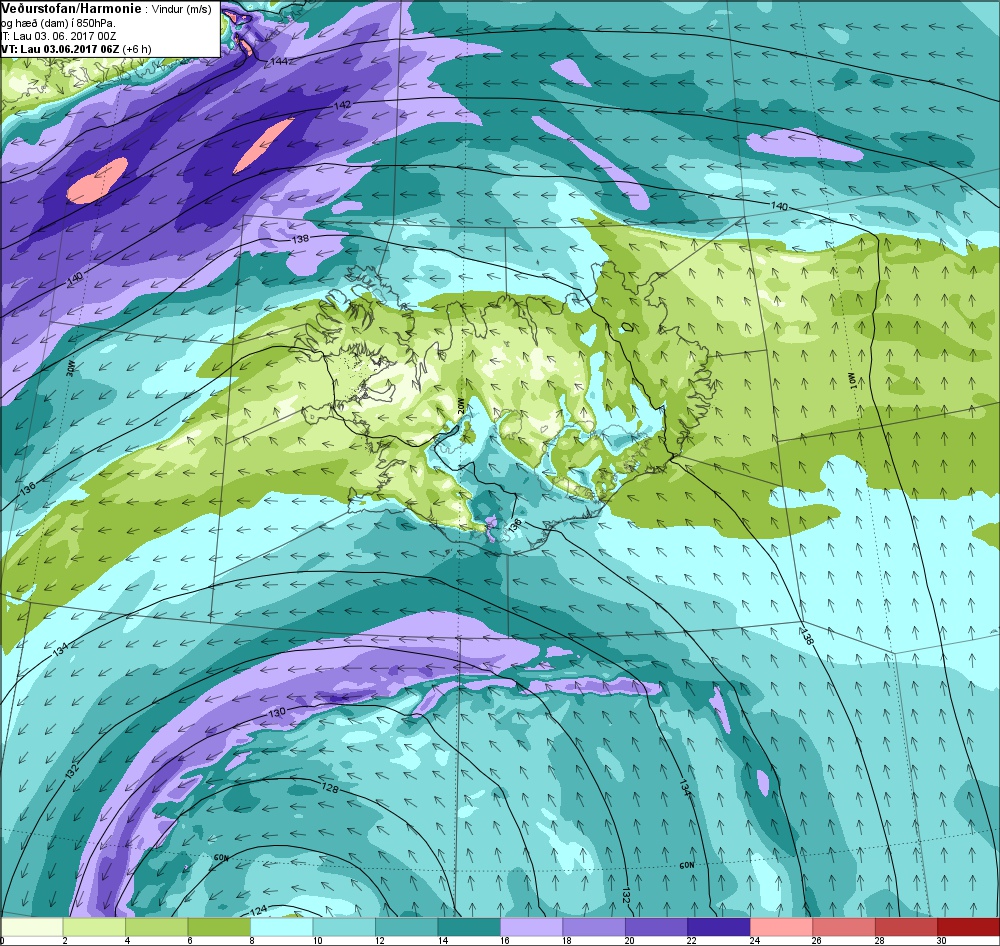Pick the 20–22 m/s violet legend swatch

pos(658,927)
